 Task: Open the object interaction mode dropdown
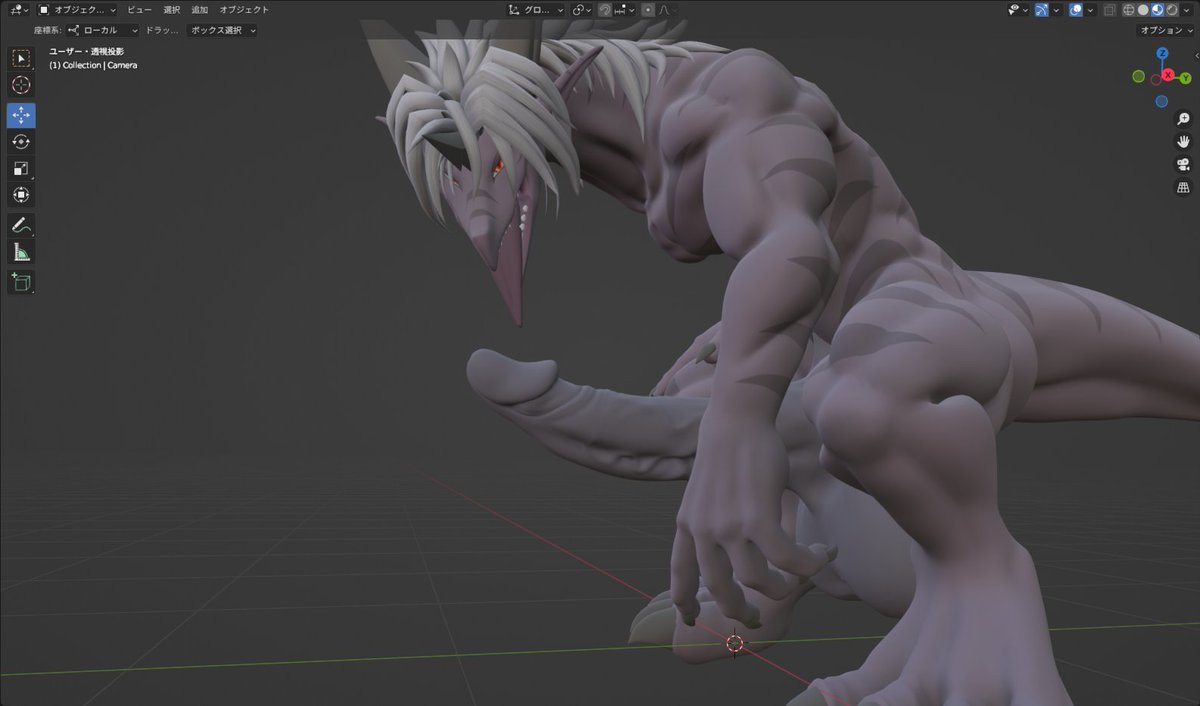pyautogui.click(x=77, y=10)
